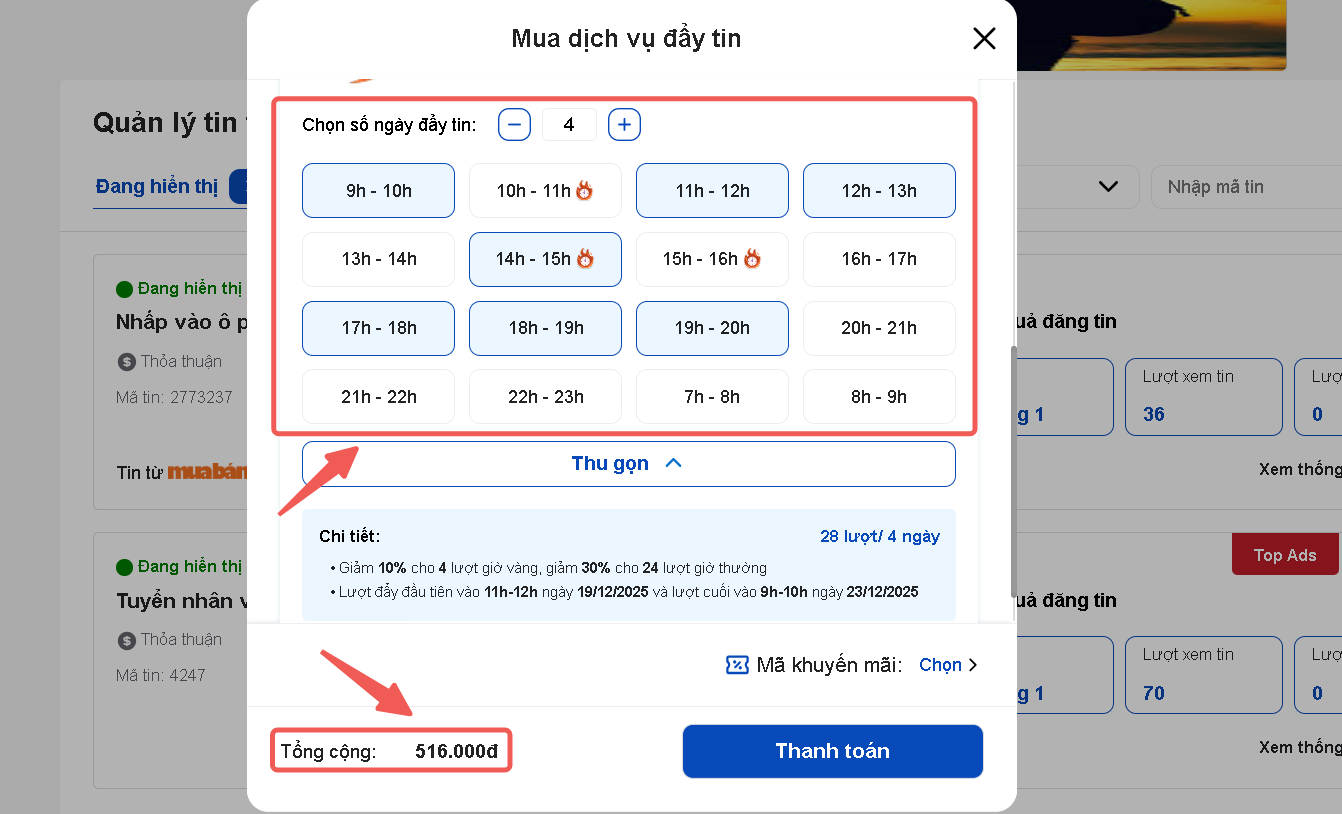Click the promo code voucher icon
The height and width of the screenshot is (814, 1342).
point(737,665)
